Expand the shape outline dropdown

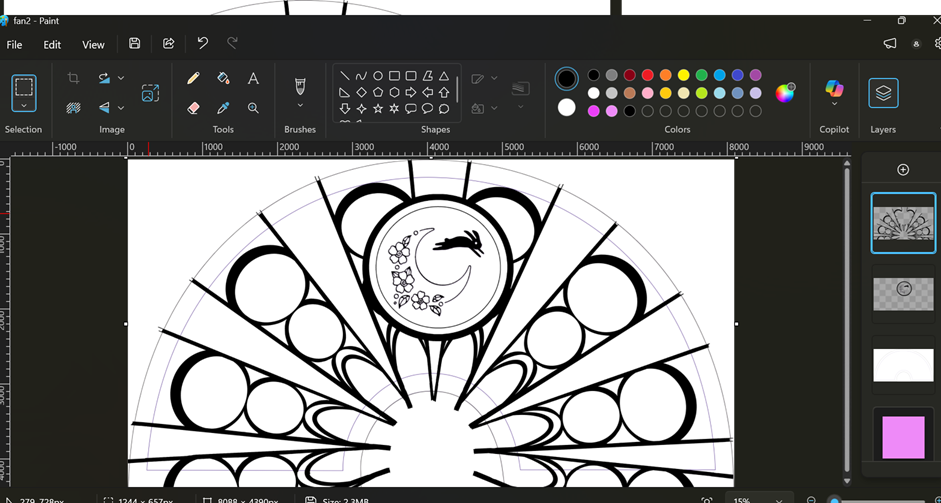click(x=494, y=78)
